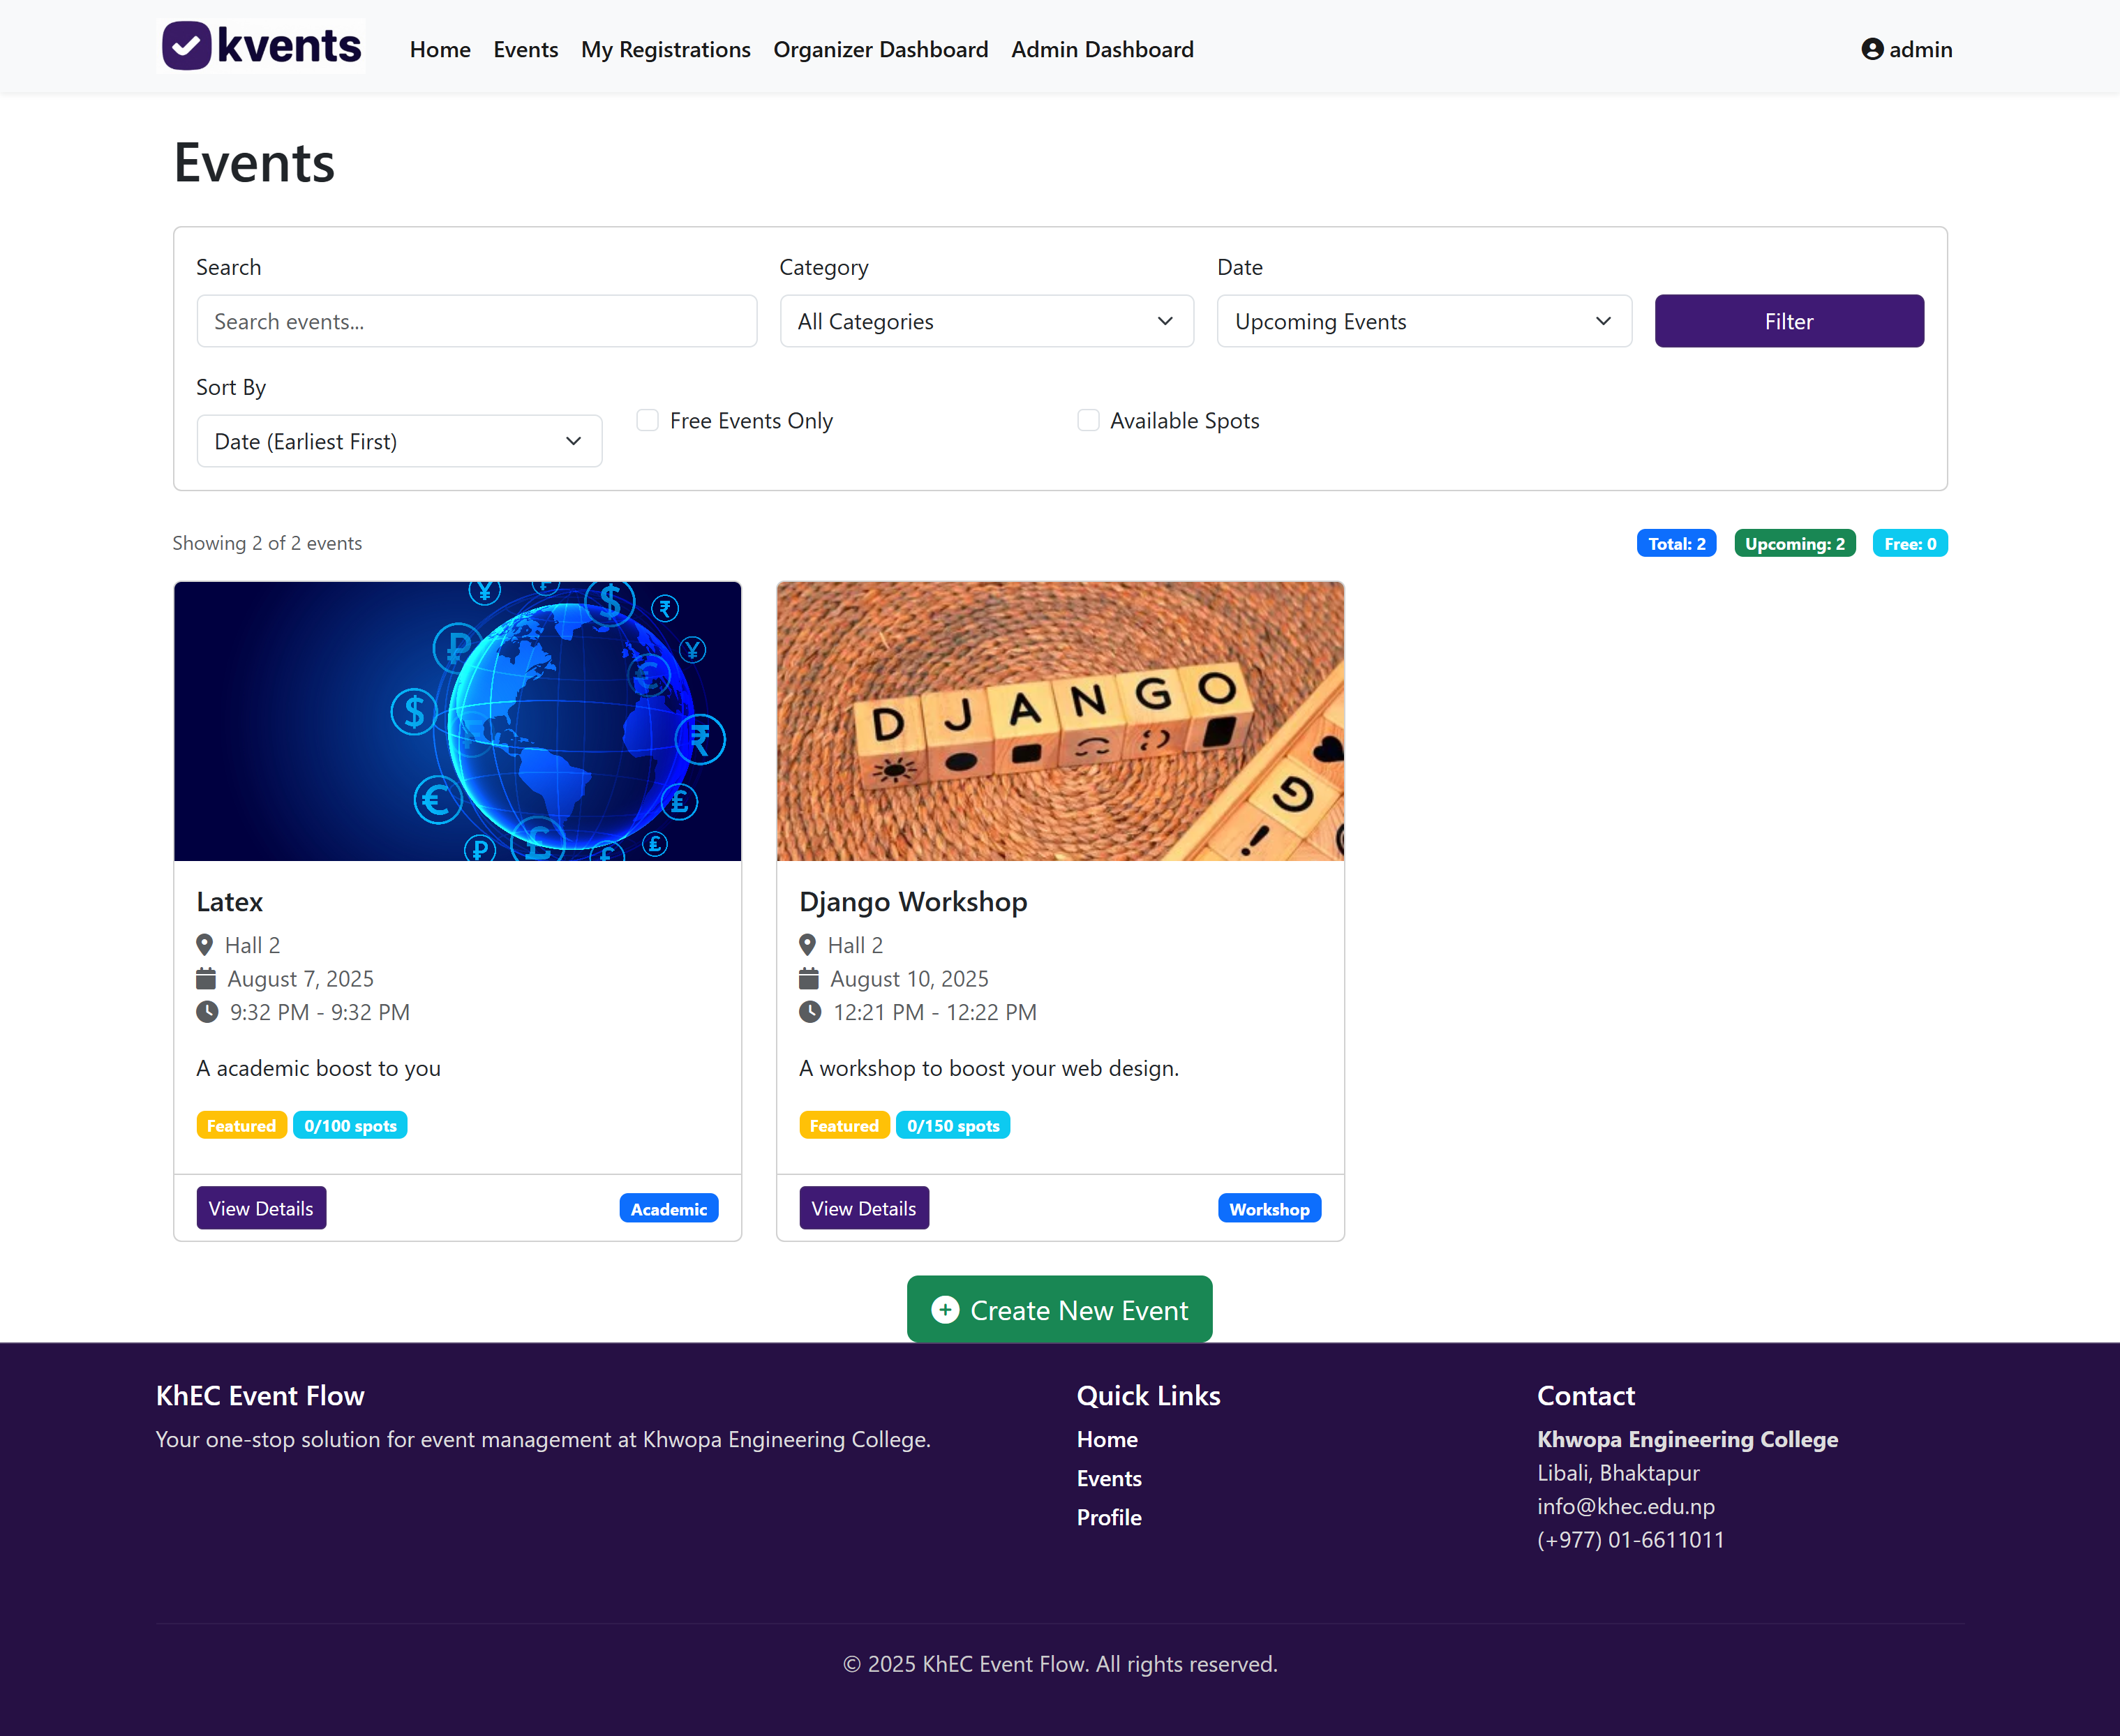Click the location pin on Django Workshop card
The width and height of the screenshot is (2120, 1736).
(x=808, y=945)
